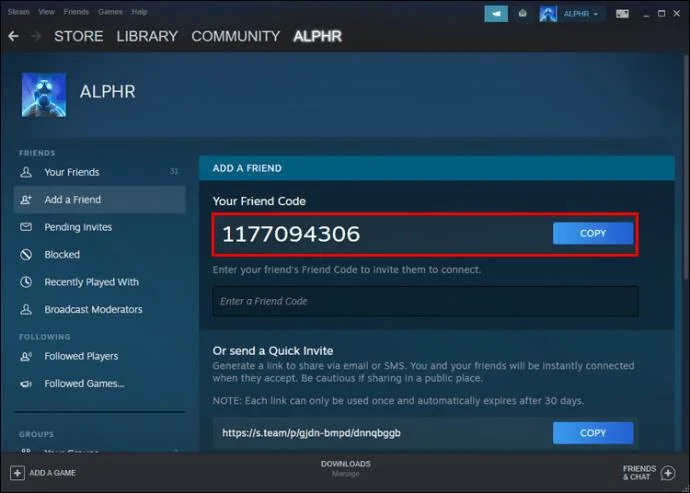The width and height of the screenshot is (690, 493).
Task: Click the friends count 31
Action: 174,171
